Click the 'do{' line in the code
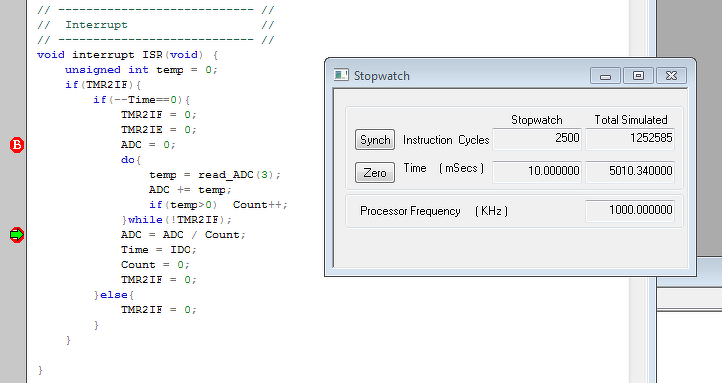Screen dimensions: 722x383 click(x=131, y=160)
